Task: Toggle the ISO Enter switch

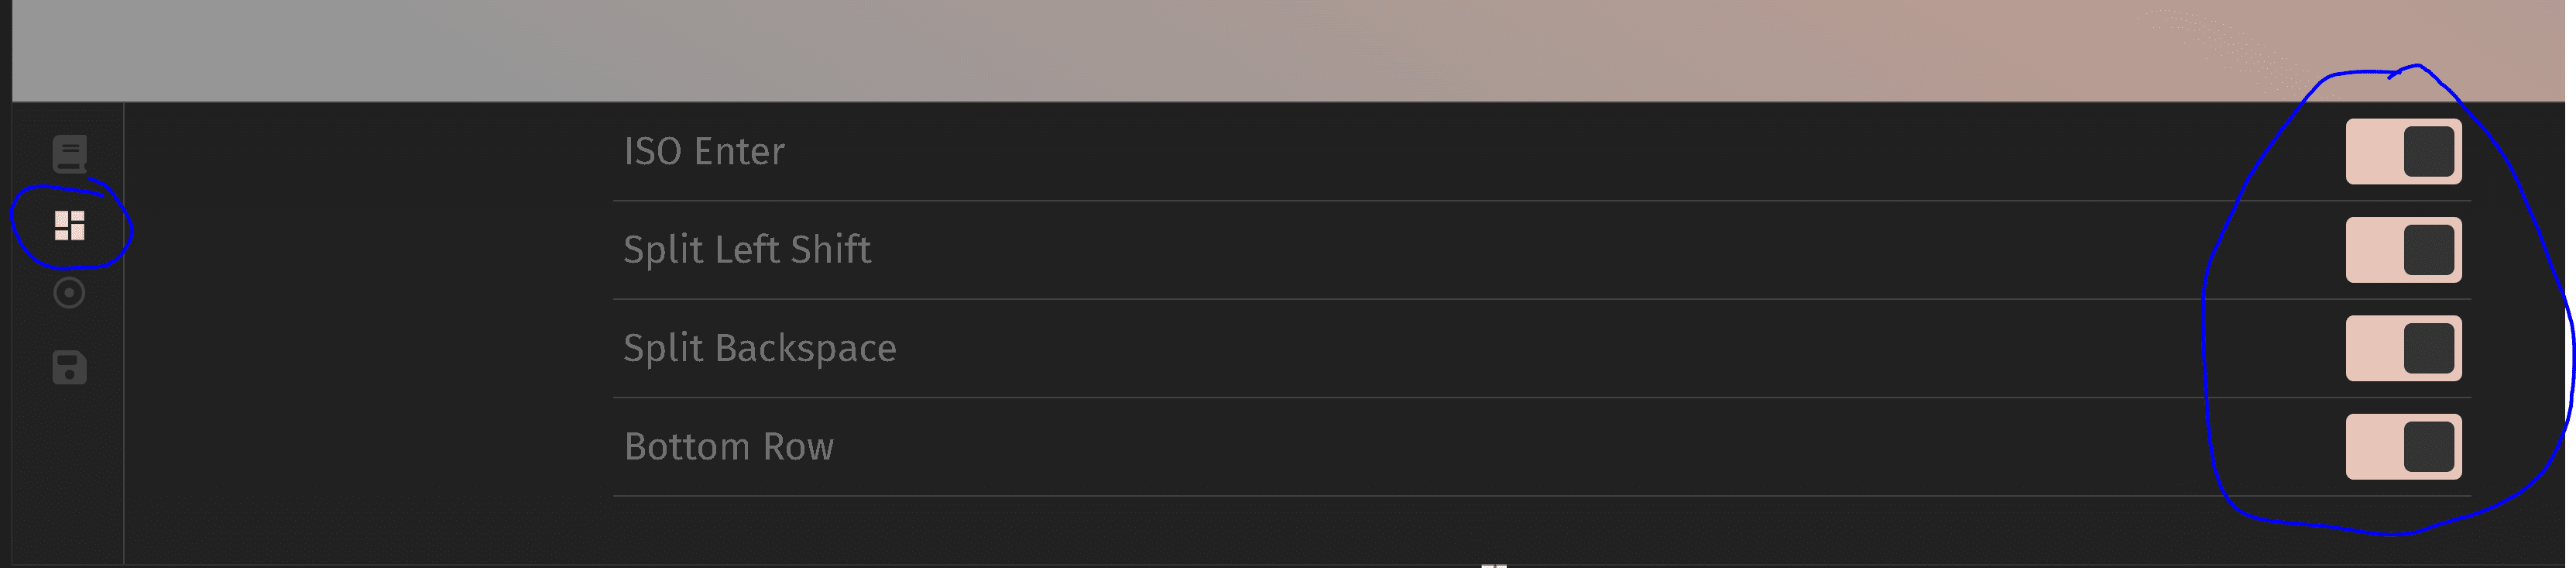Action: click(2403, 152)
